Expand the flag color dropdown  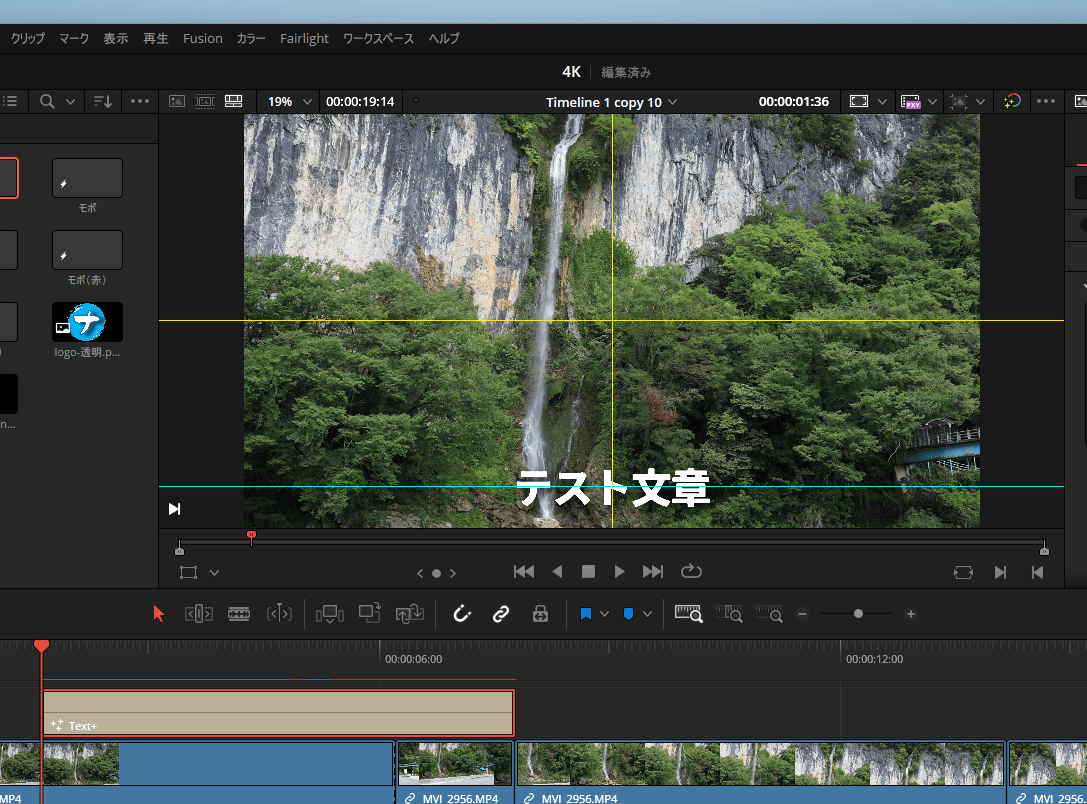[x=605, y=614]
